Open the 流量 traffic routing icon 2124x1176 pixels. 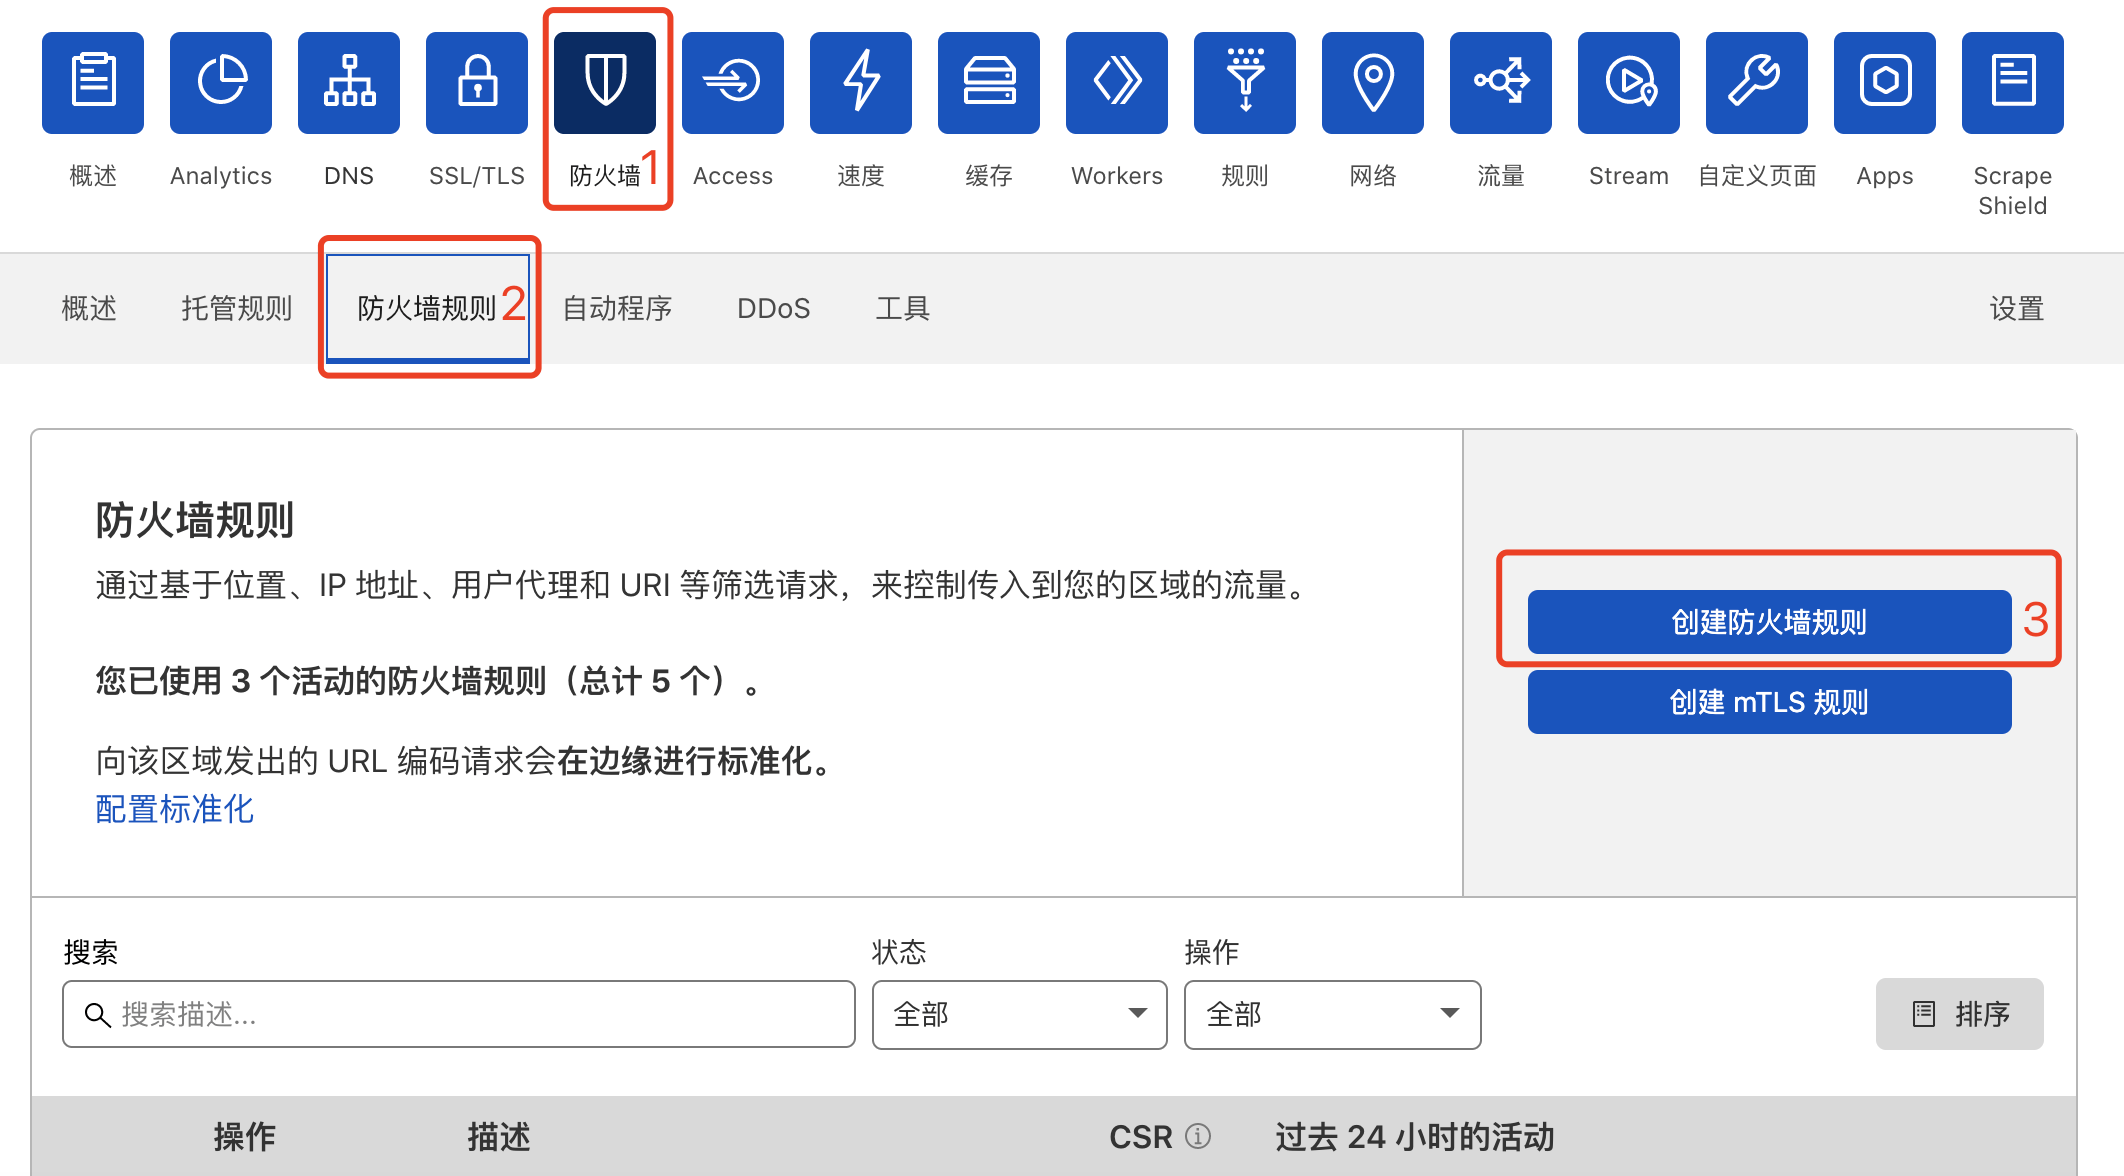(x=1501, y=83)
